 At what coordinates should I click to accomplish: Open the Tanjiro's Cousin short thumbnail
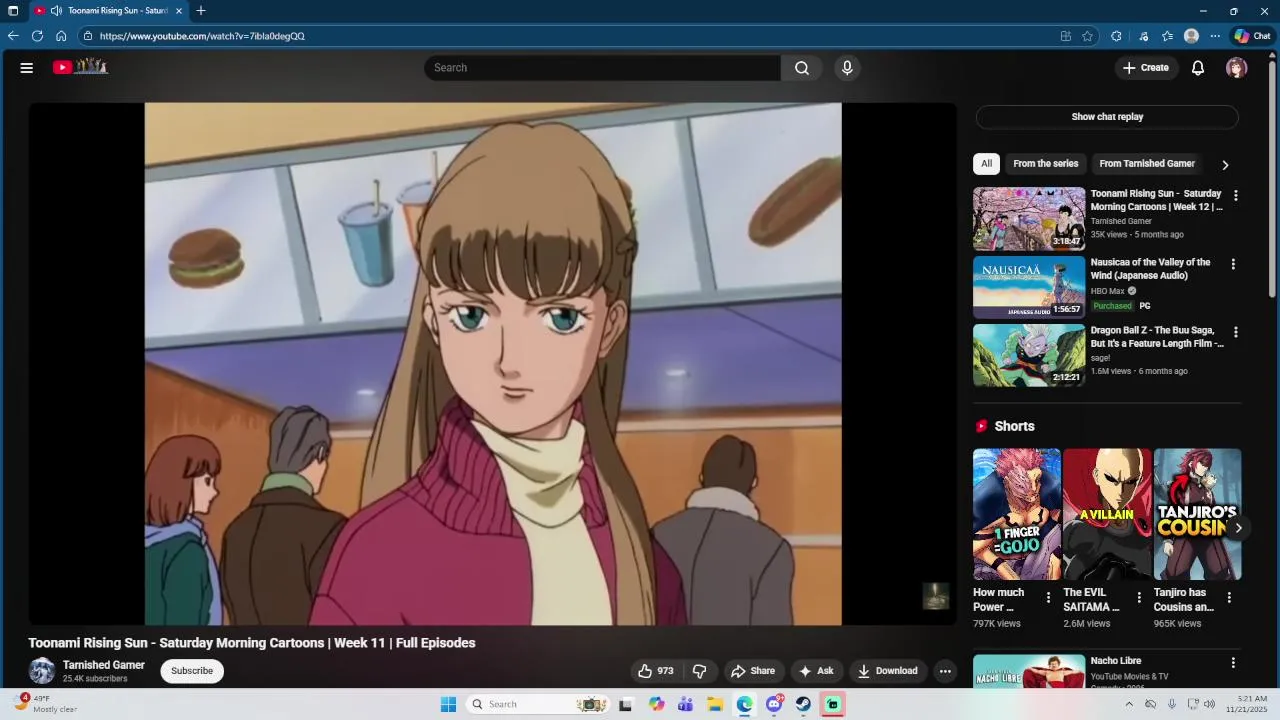1197,514
